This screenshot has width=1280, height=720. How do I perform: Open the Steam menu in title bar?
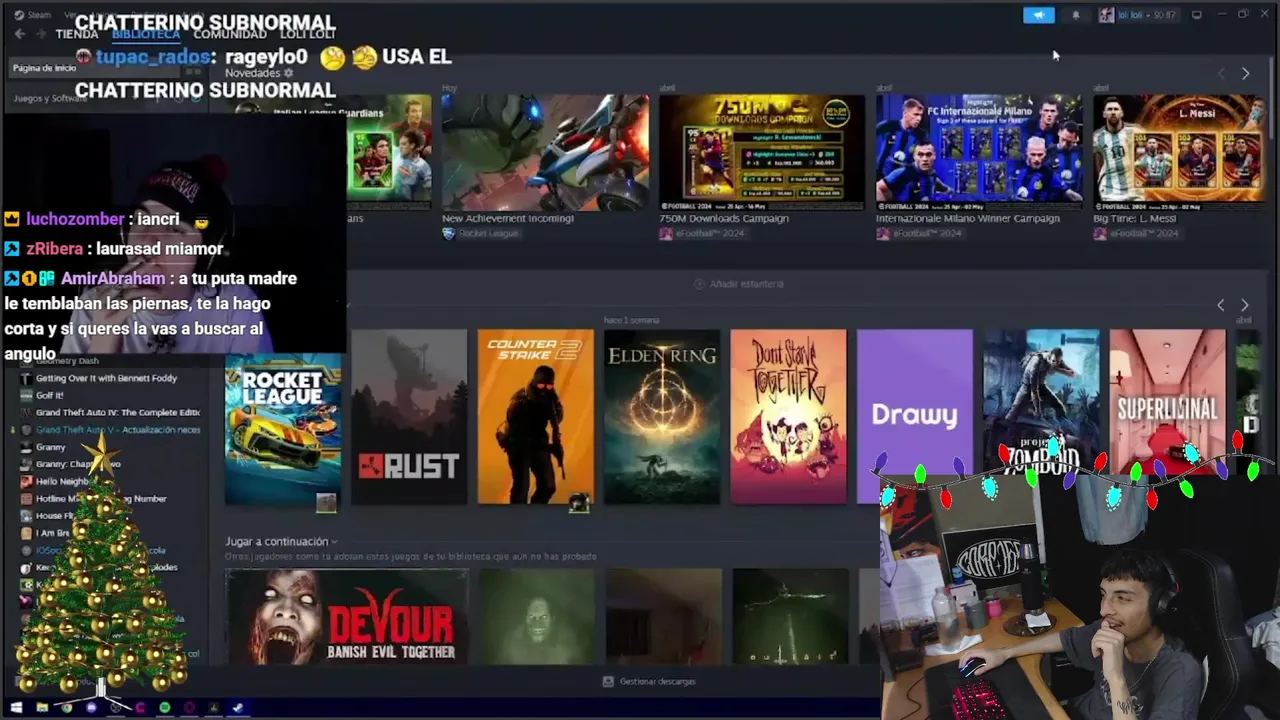[32, 15]
